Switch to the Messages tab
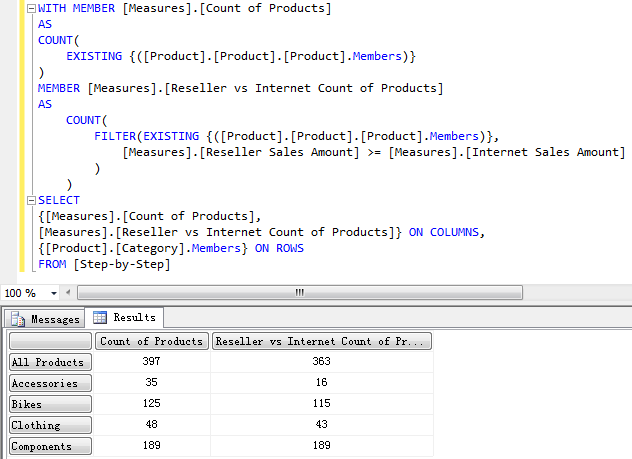Image resolution: width=632 pixels, height=459 pixels. click(x=45, y=319)
